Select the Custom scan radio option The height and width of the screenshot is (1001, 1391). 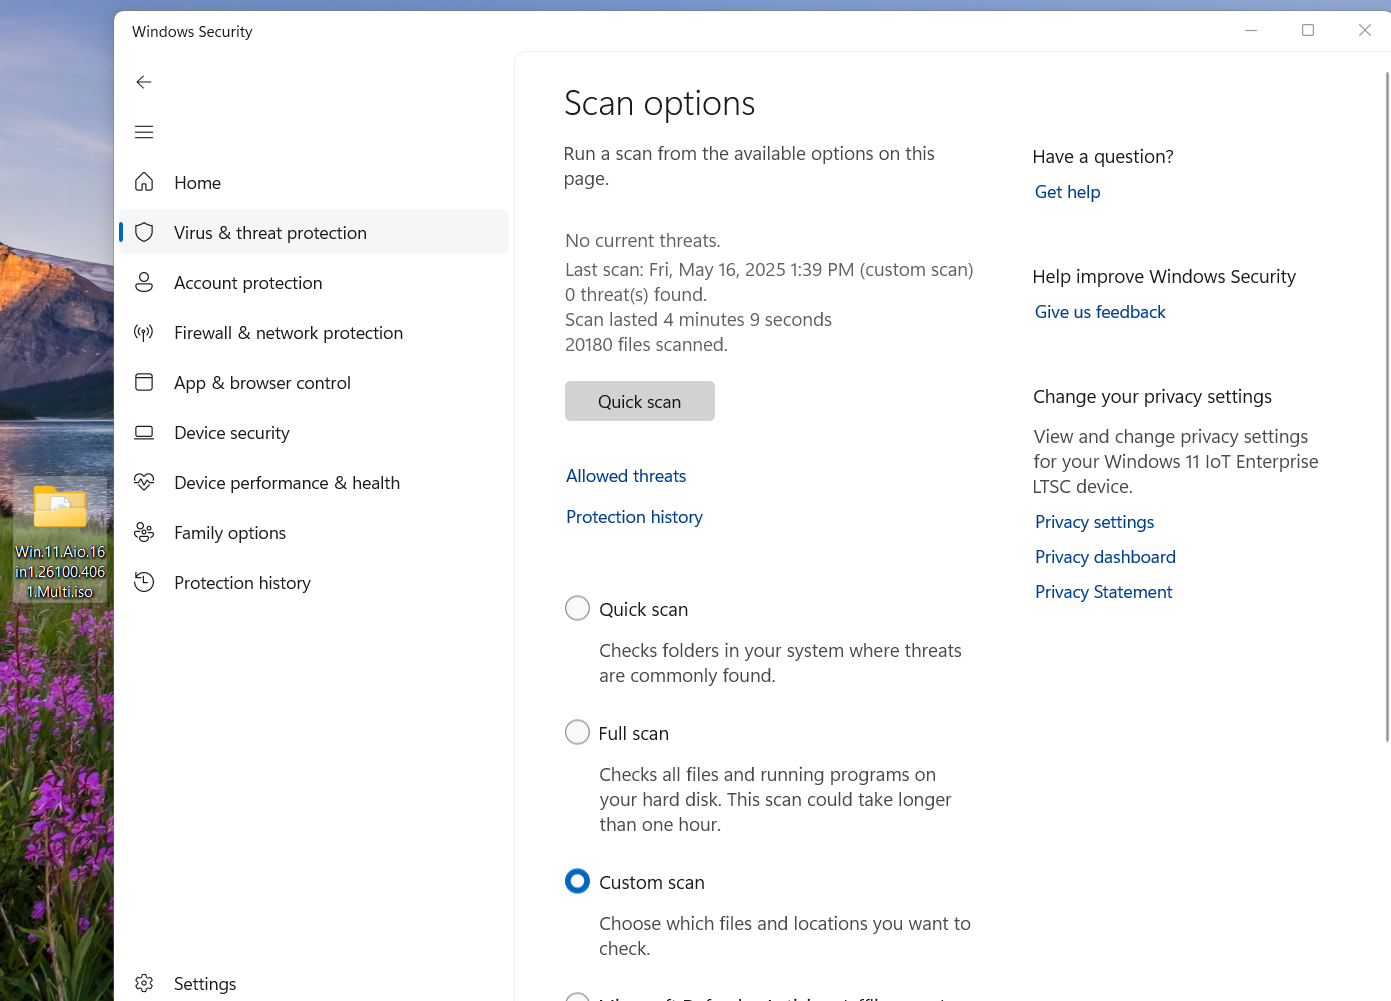(577, 881)
